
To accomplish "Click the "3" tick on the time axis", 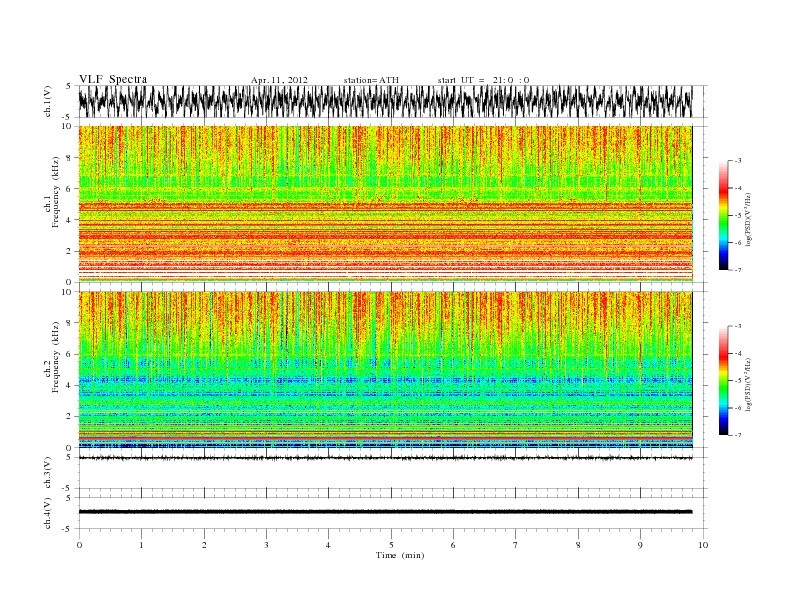I will (x=266, y=545).
